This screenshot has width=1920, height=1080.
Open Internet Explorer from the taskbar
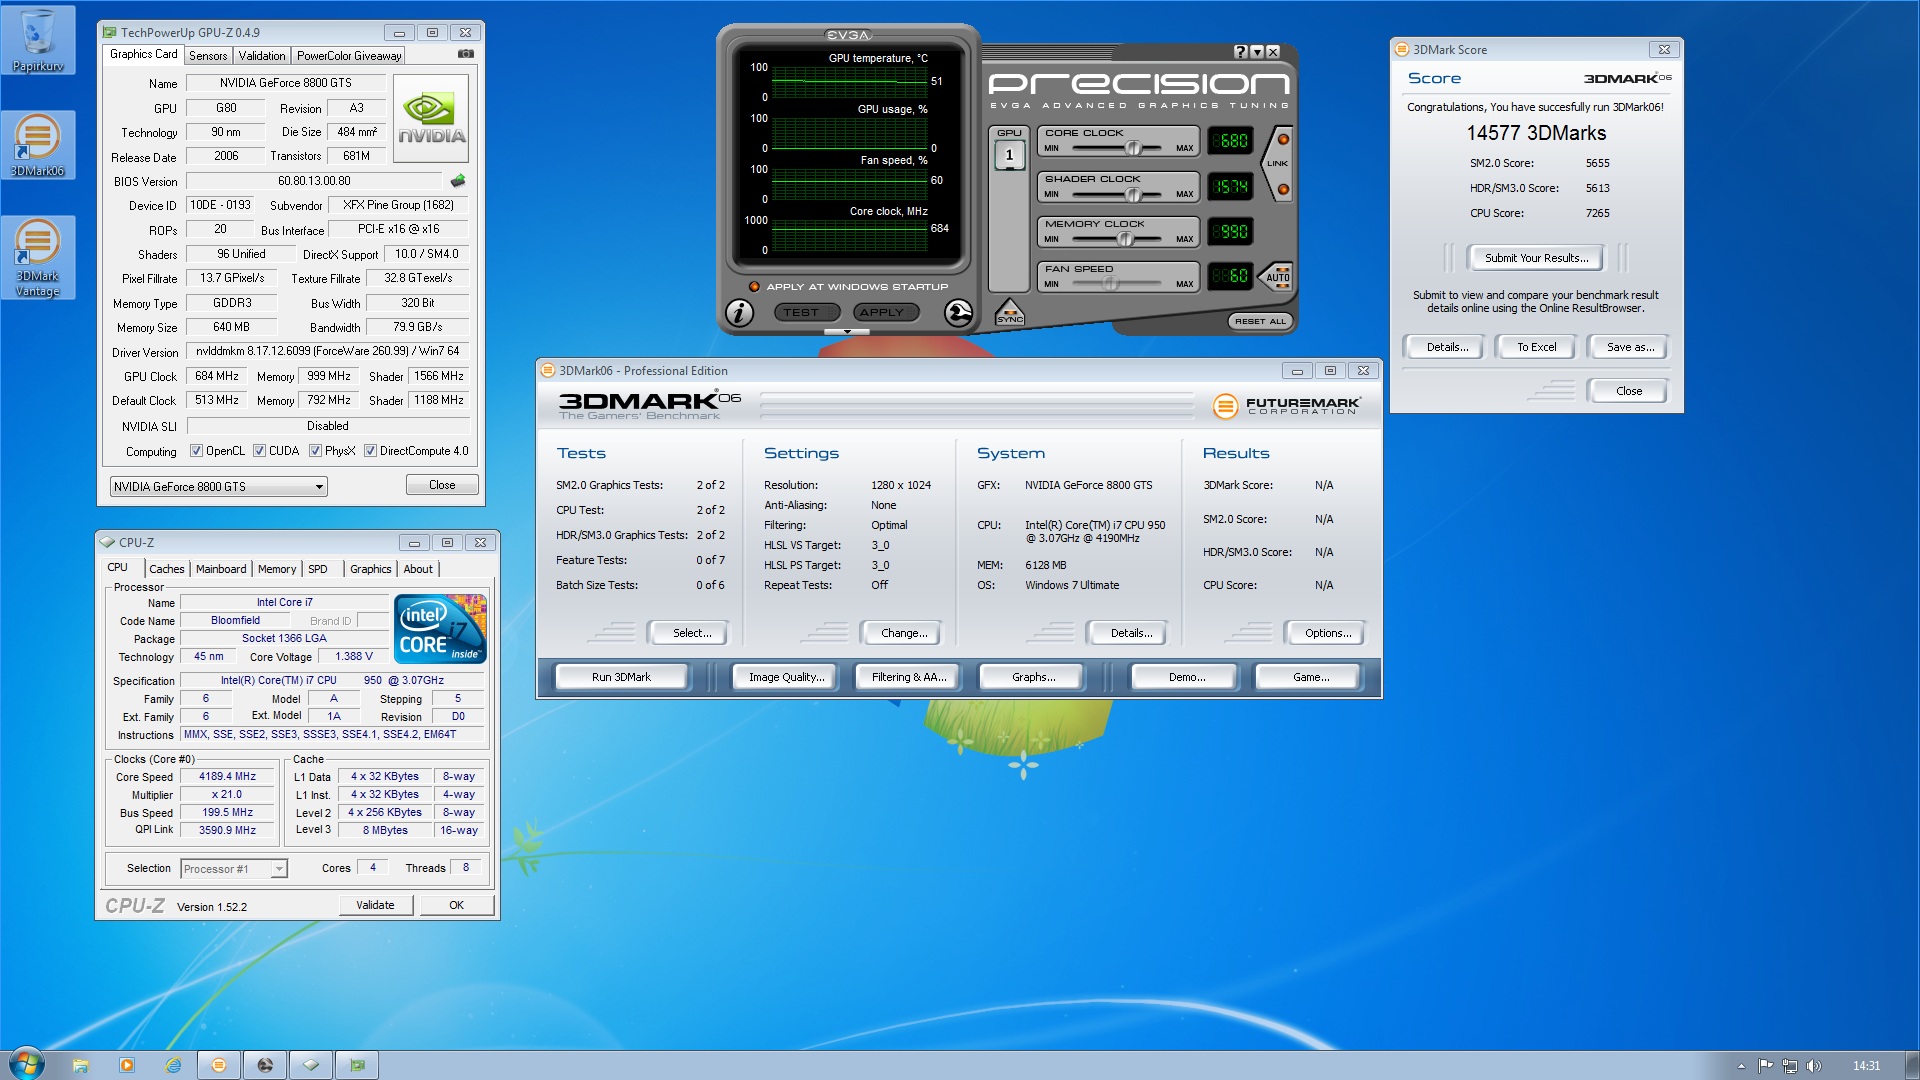coord(173,1065)
